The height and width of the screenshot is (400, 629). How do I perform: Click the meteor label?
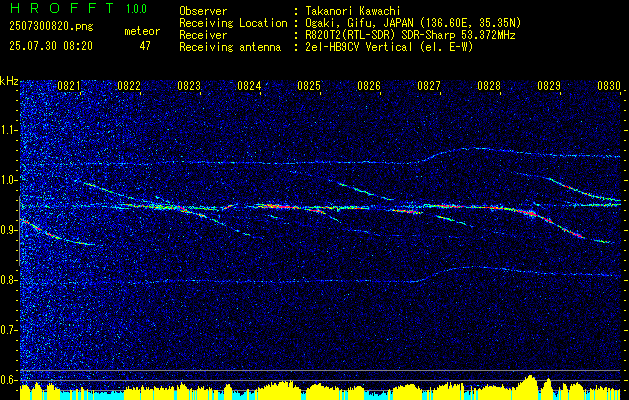point(142,31)
